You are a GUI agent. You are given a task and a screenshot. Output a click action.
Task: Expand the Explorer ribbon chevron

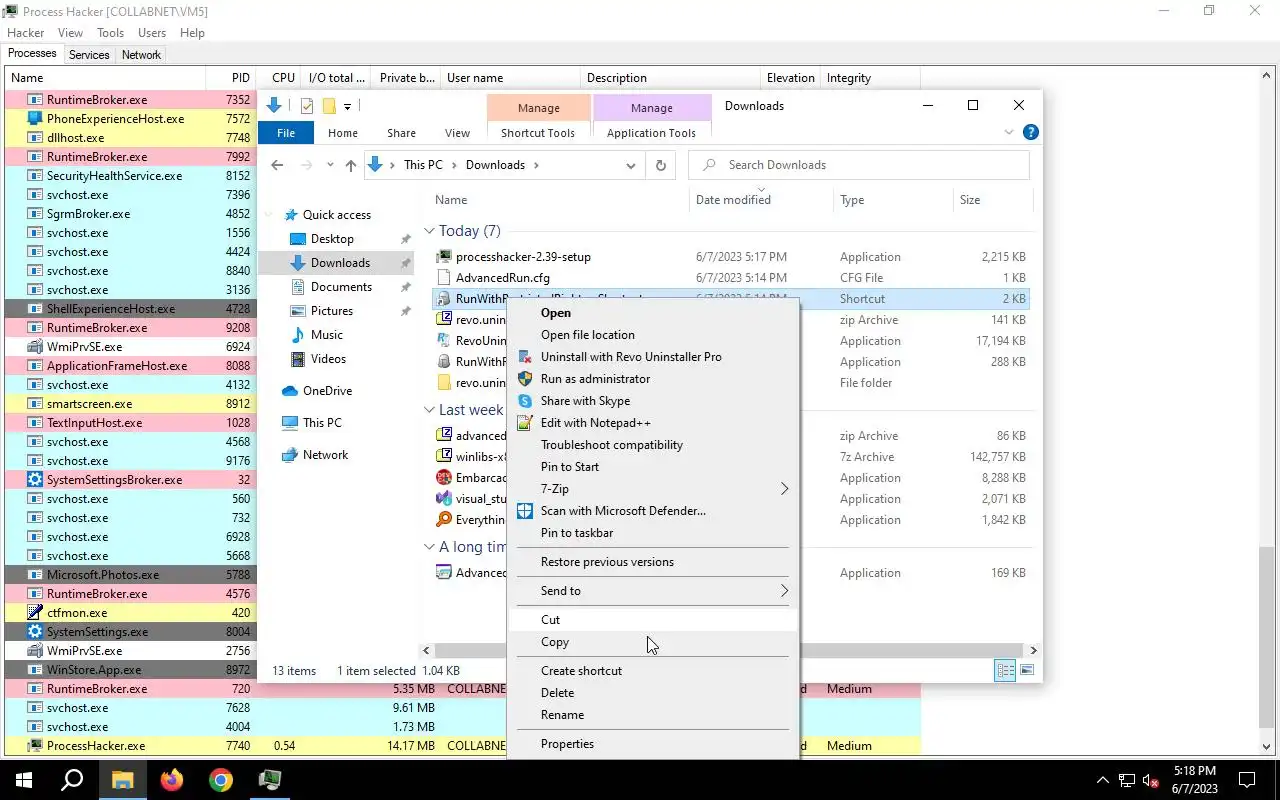pos(1009,132)
